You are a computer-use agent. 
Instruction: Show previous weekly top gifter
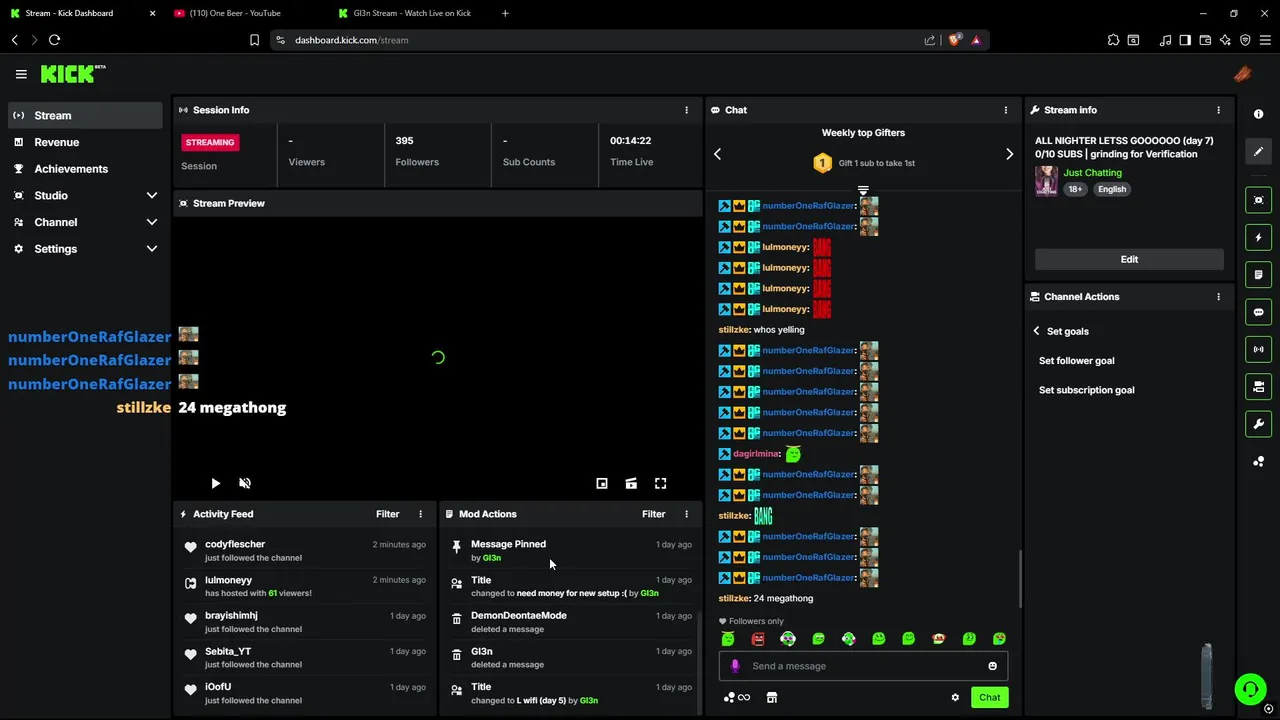(717, 154)
